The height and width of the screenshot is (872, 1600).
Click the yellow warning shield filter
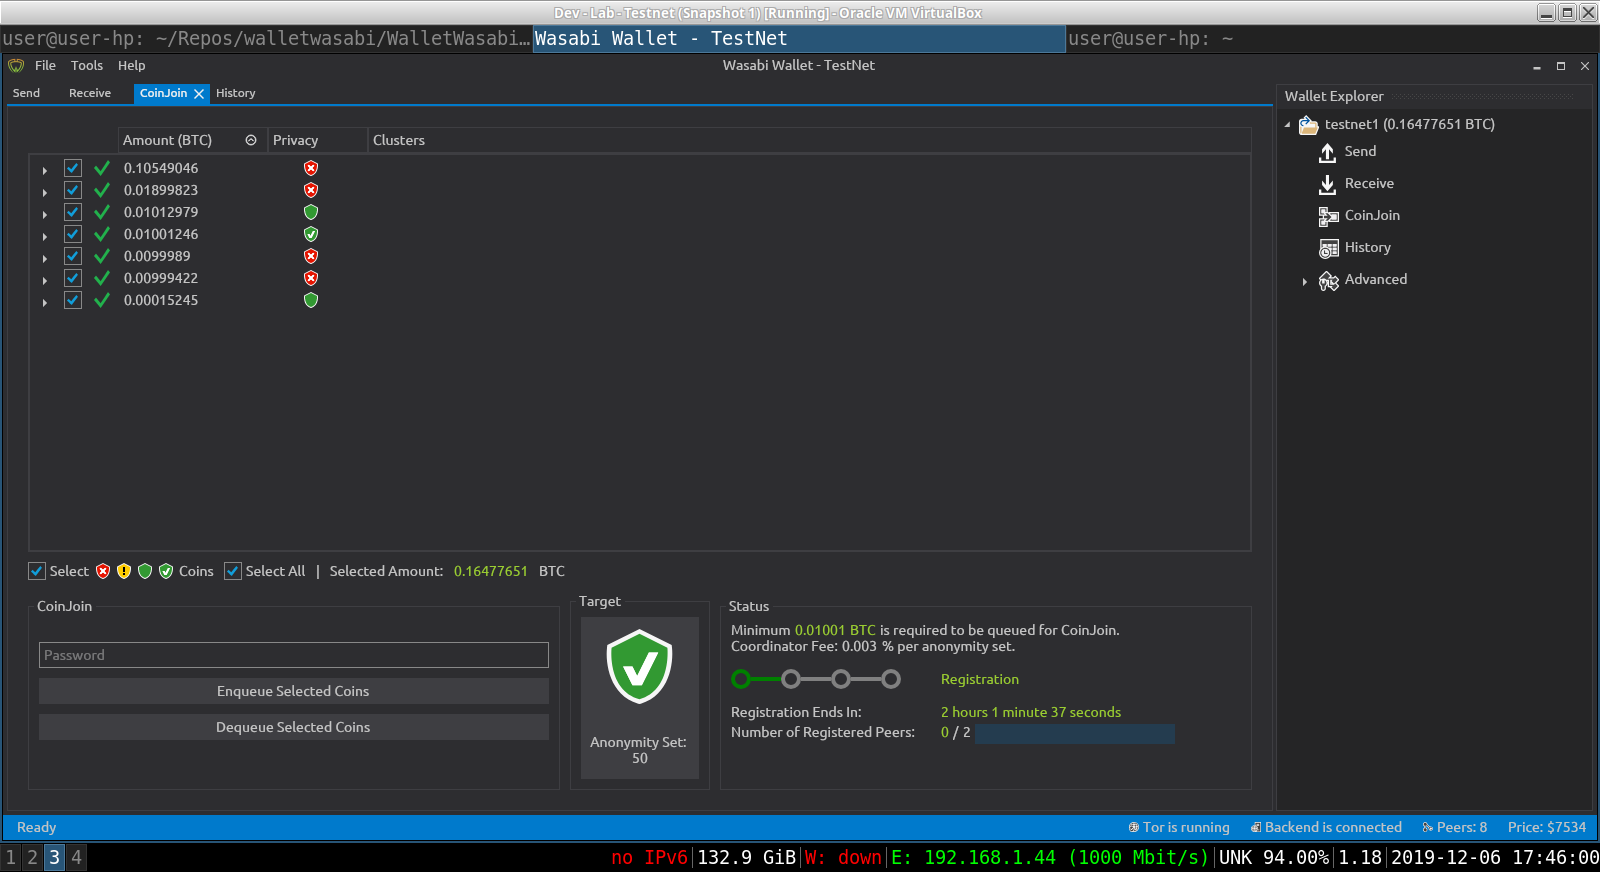coord(124,571)
